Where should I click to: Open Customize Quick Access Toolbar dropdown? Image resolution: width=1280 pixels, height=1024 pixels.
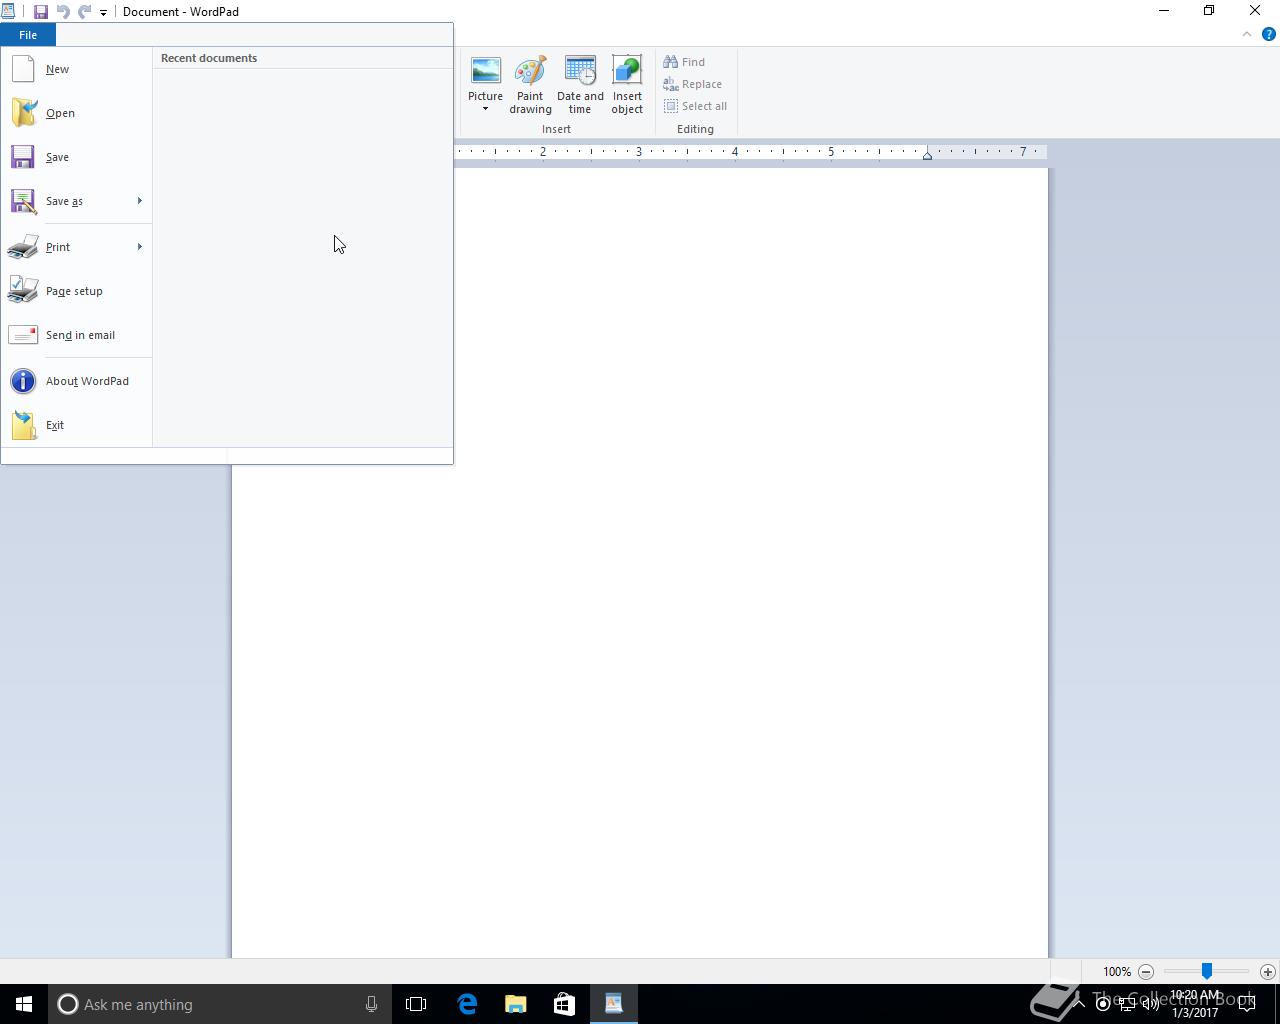(x=103, y=13)
